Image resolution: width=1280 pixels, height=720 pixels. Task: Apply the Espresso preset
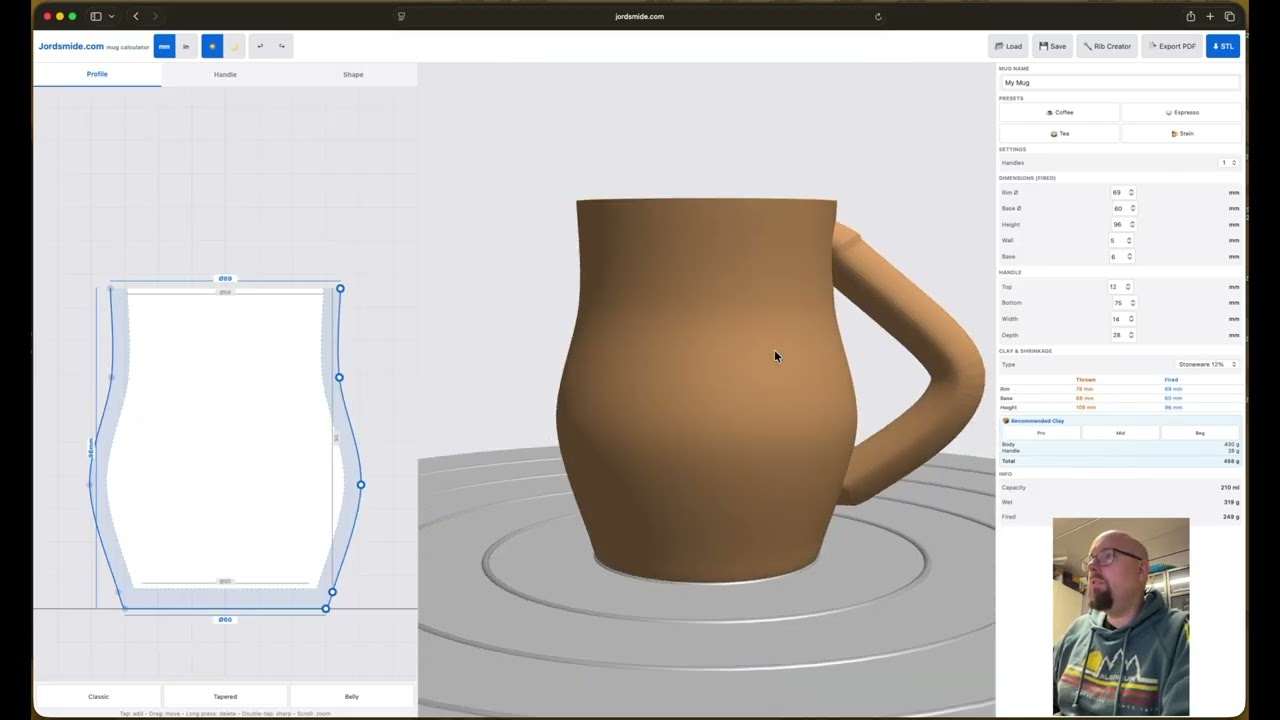(1181, 112)
